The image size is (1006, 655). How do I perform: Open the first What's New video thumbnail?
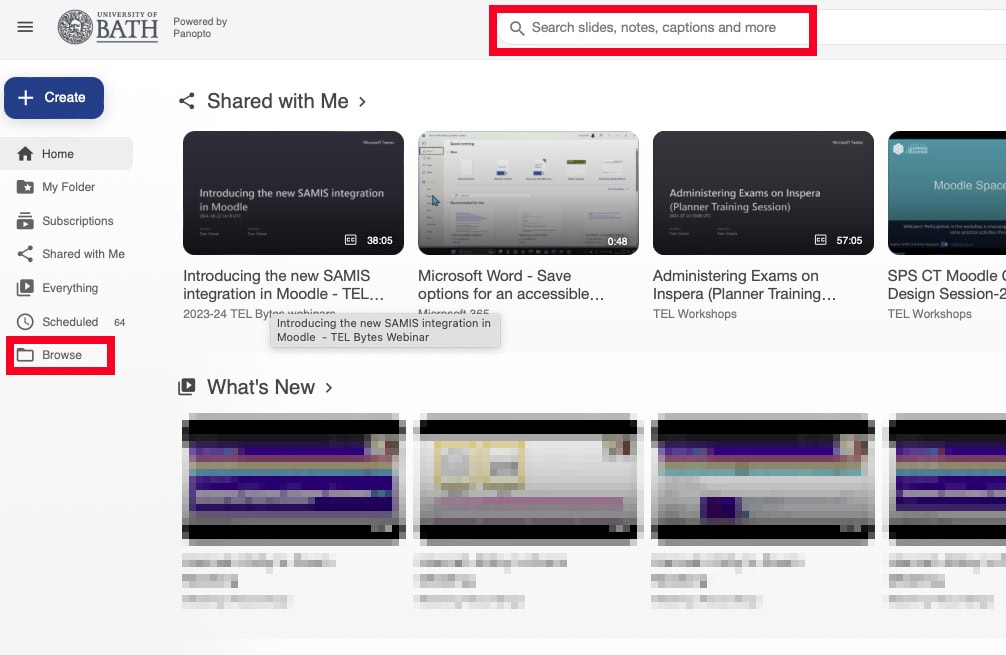tap(293, 478)
